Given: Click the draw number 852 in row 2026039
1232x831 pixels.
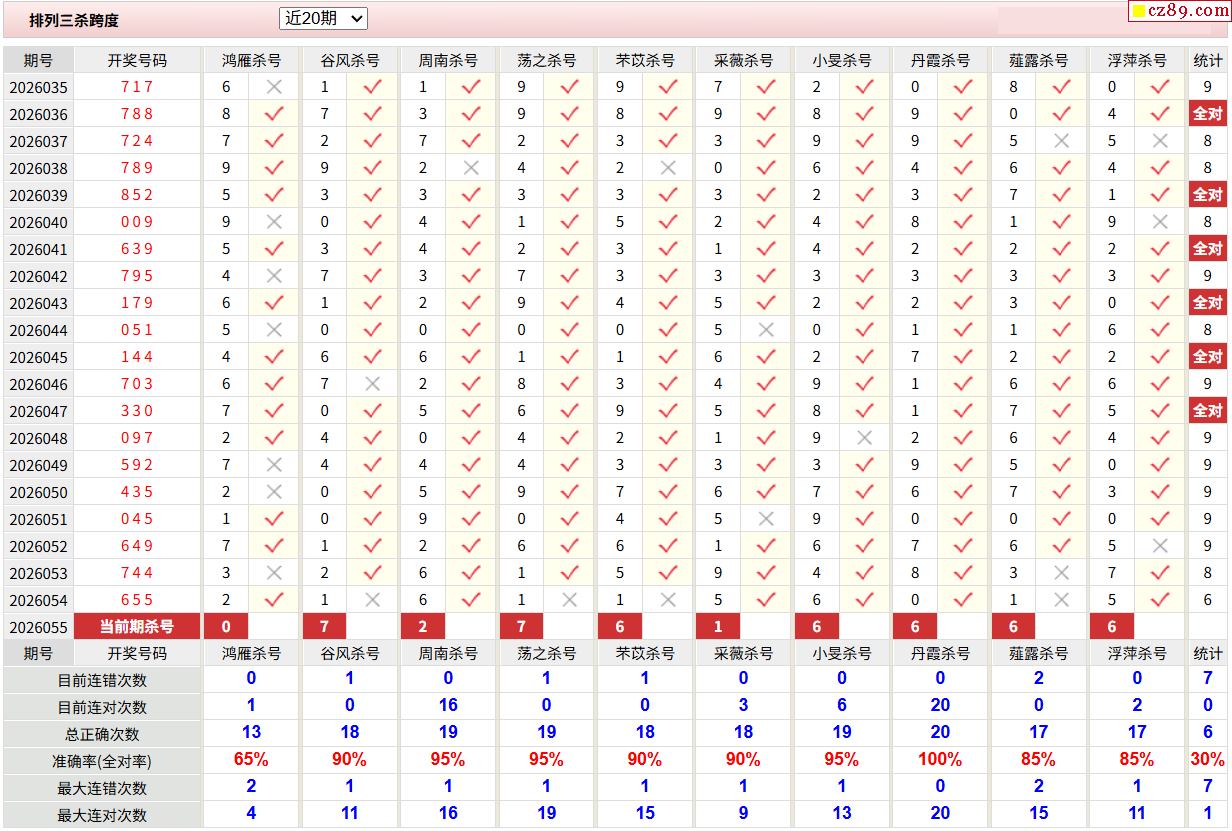Looking at the screenshot, I should (x=137, y=195).
